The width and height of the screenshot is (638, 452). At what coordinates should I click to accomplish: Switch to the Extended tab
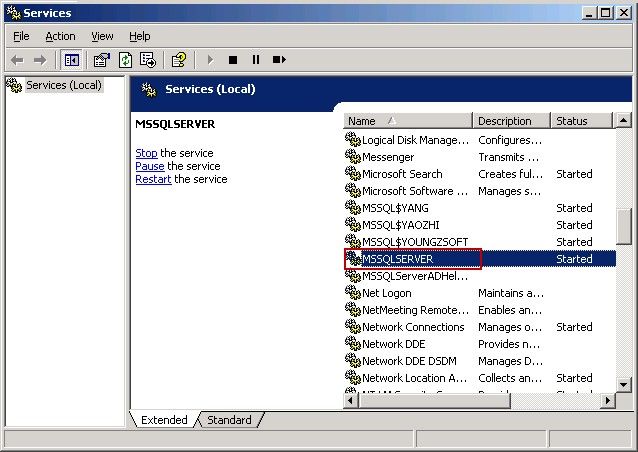tap(164, 420)
